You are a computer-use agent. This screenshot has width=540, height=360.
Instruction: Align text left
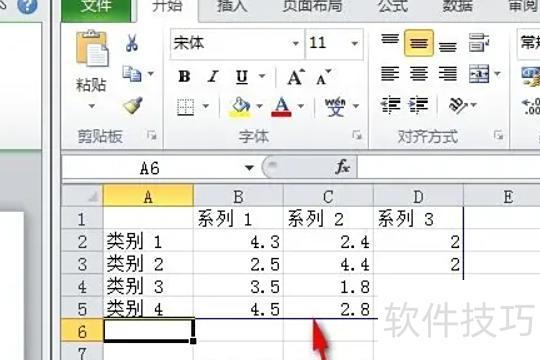pos(390,73)
